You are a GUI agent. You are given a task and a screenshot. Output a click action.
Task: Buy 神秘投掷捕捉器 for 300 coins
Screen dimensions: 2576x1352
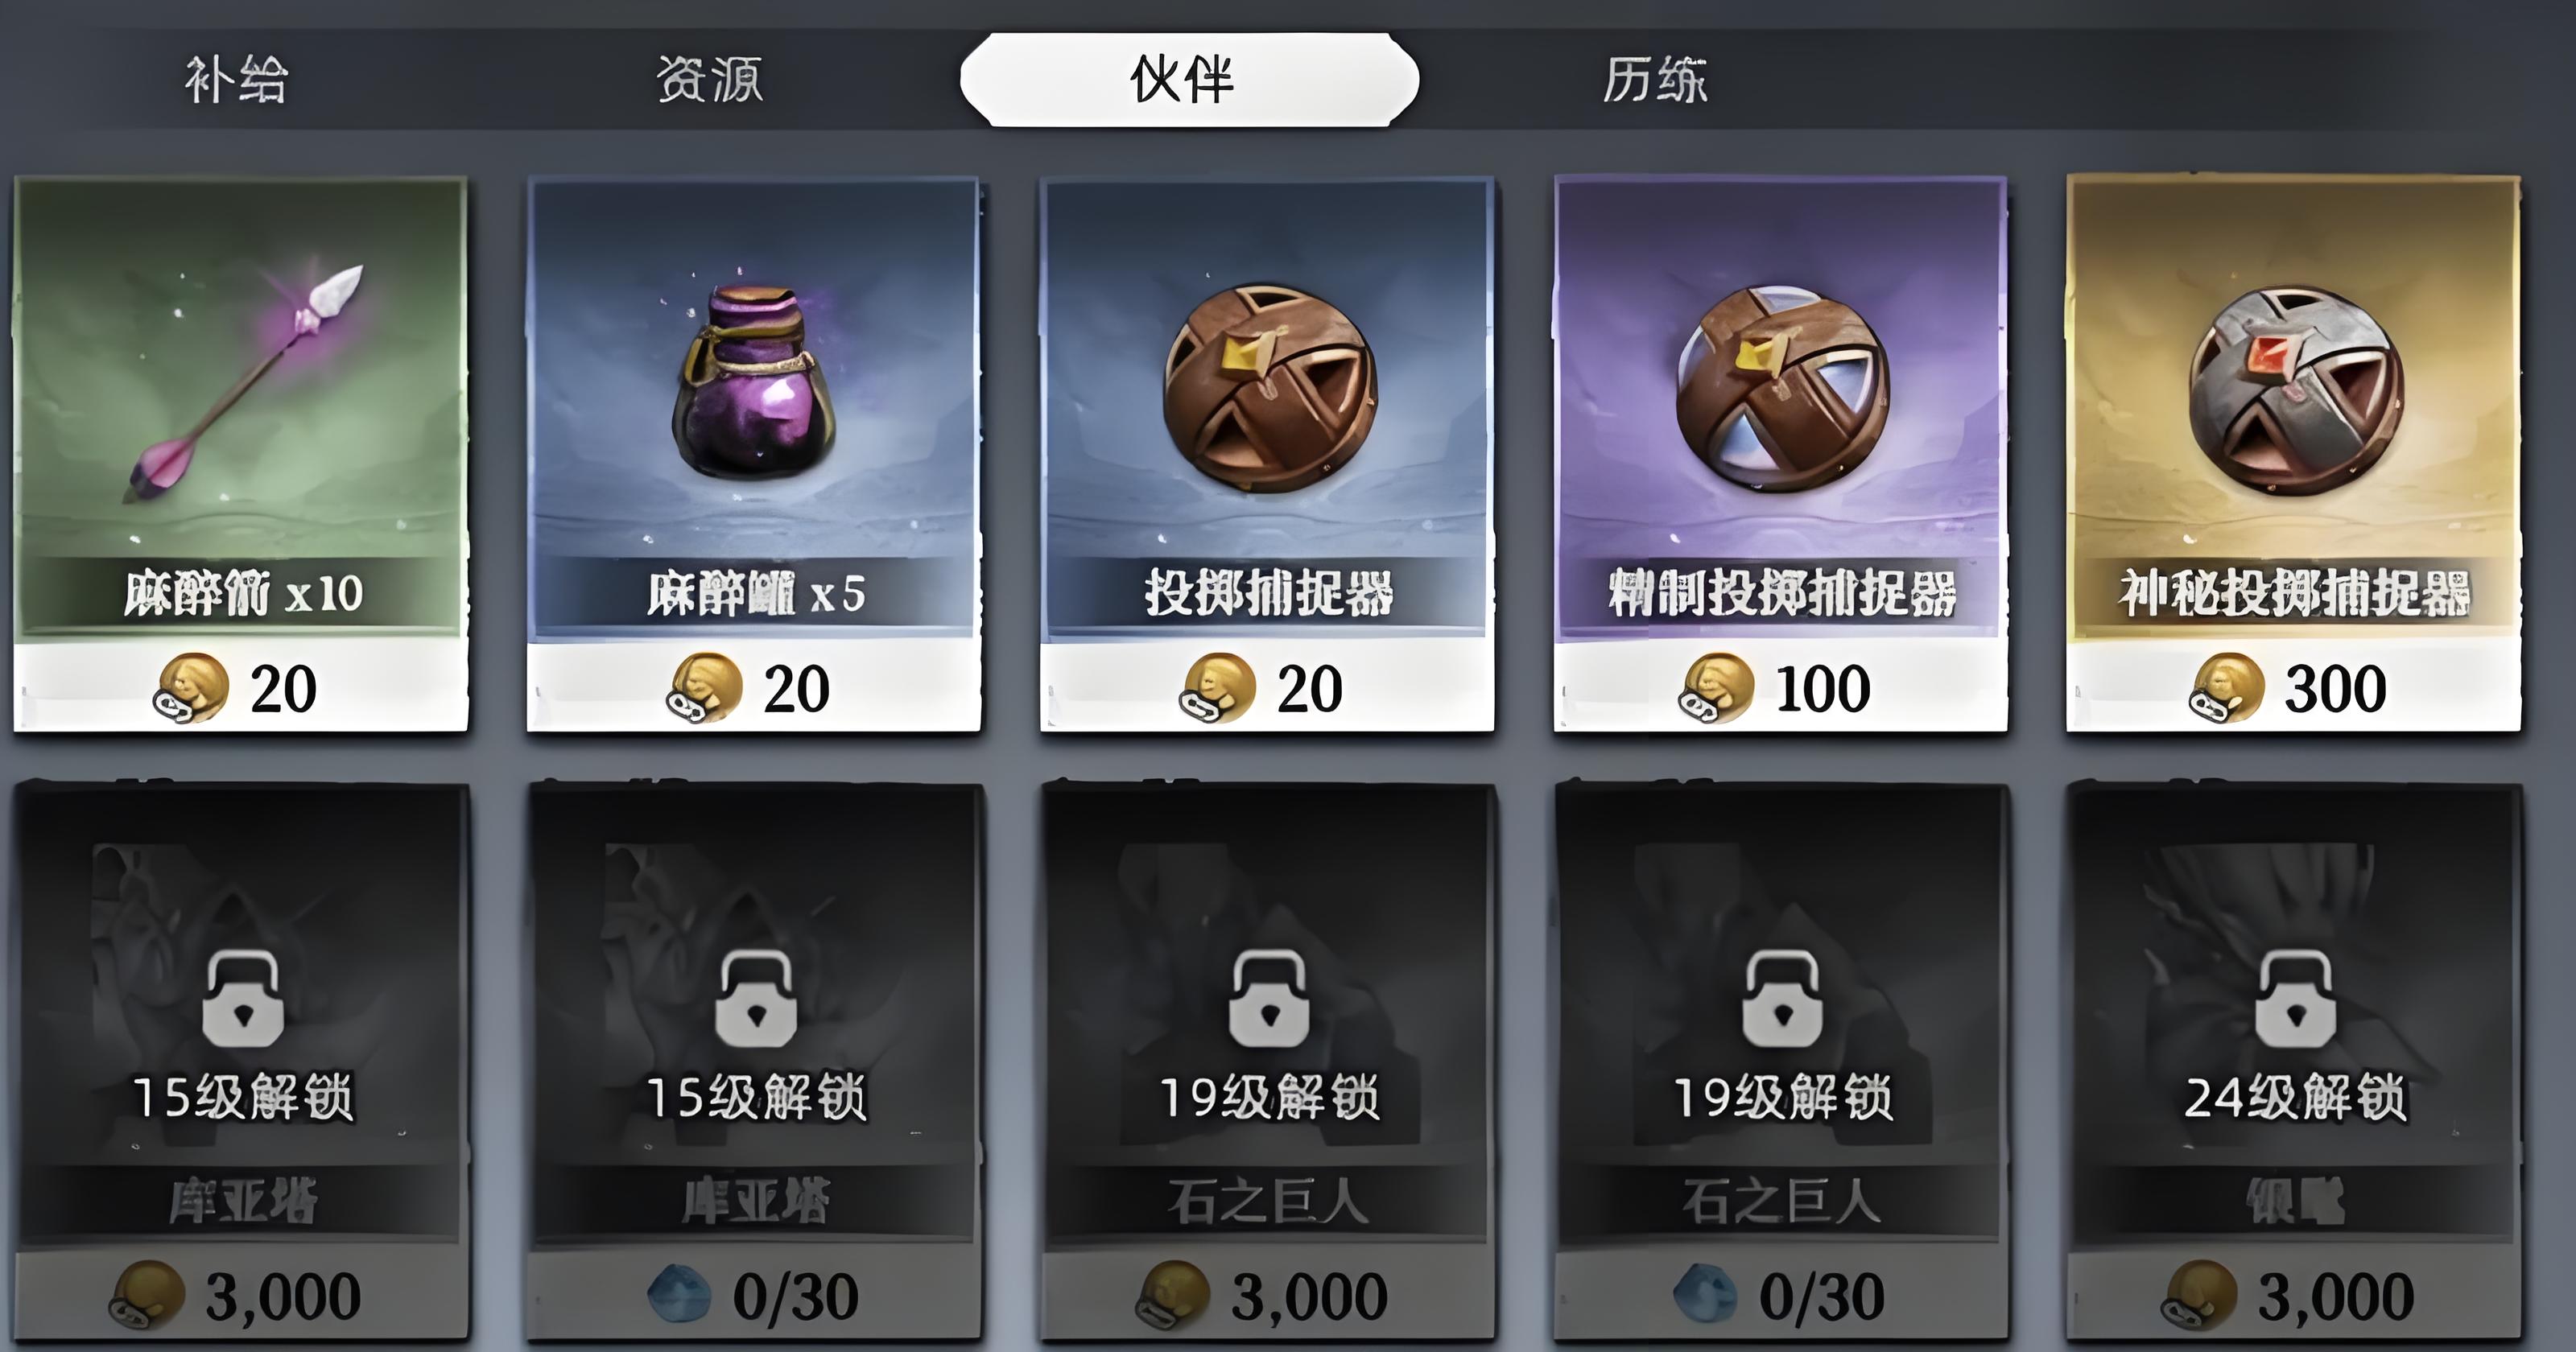pyautogui.click(x=2294, y=688)
